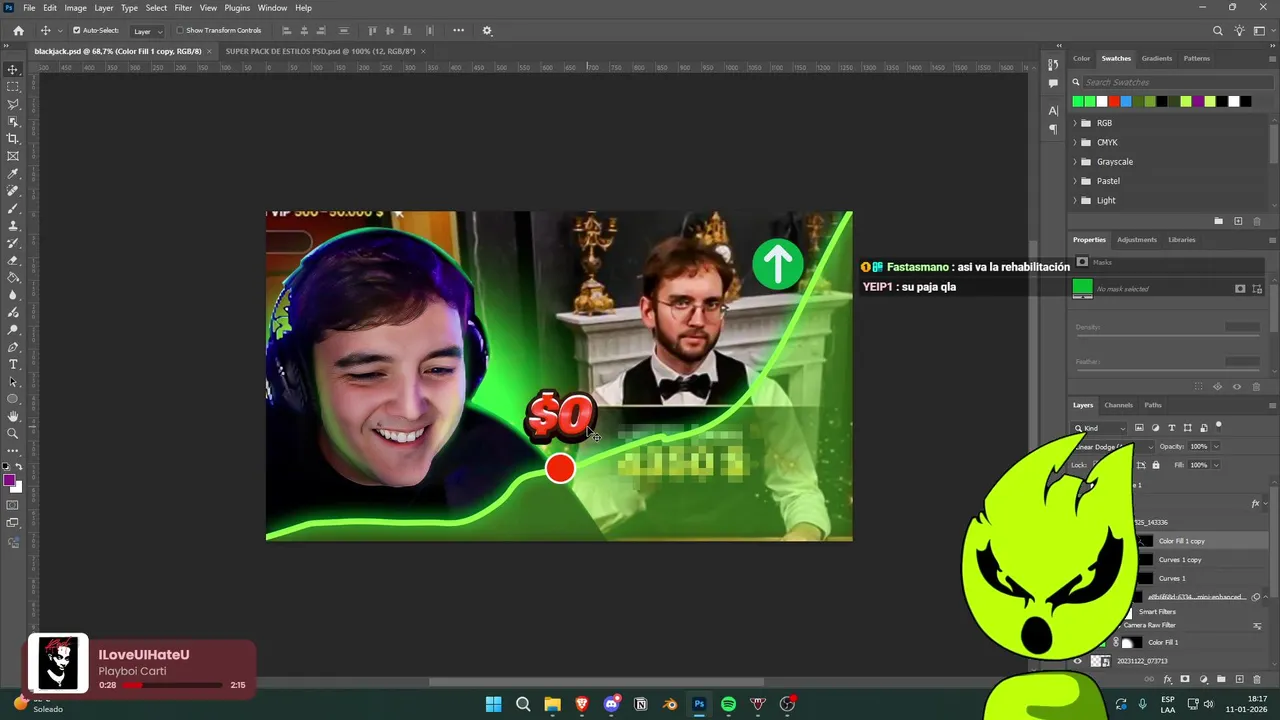Select the Hand tool

pyautogui.click(x=13, y=416)
